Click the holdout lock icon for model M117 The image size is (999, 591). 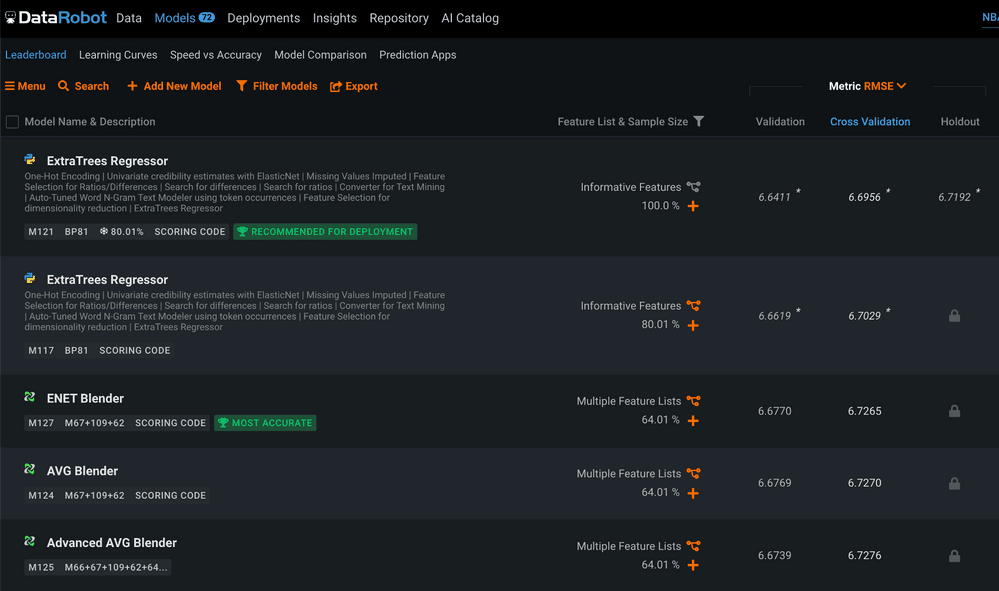pyautogui.click(x=954, y=315)
